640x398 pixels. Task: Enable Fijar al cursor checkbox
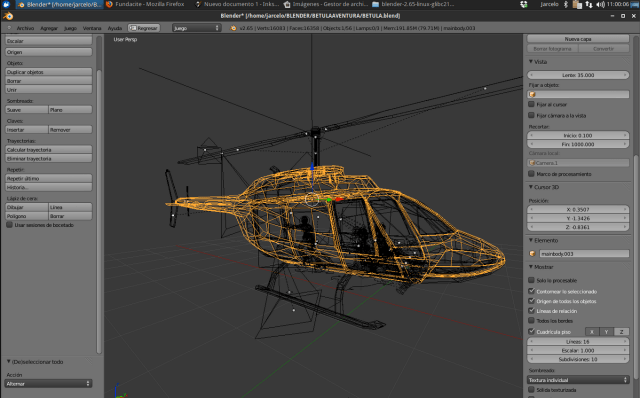coord(531,104)
